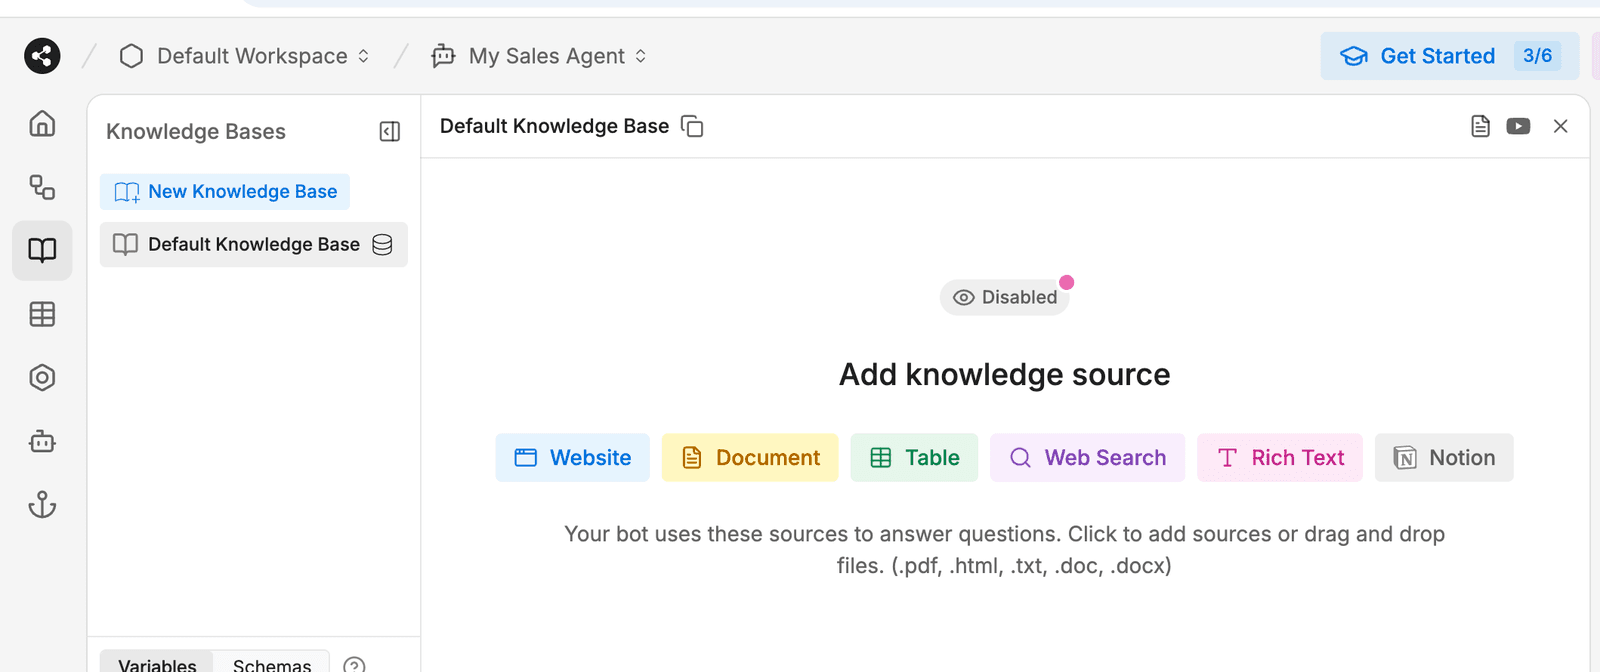The image size is (1600, 672).
Task: Click the Add knowledge source heading
Action: pyautogui.click(x=1004, y=374)
